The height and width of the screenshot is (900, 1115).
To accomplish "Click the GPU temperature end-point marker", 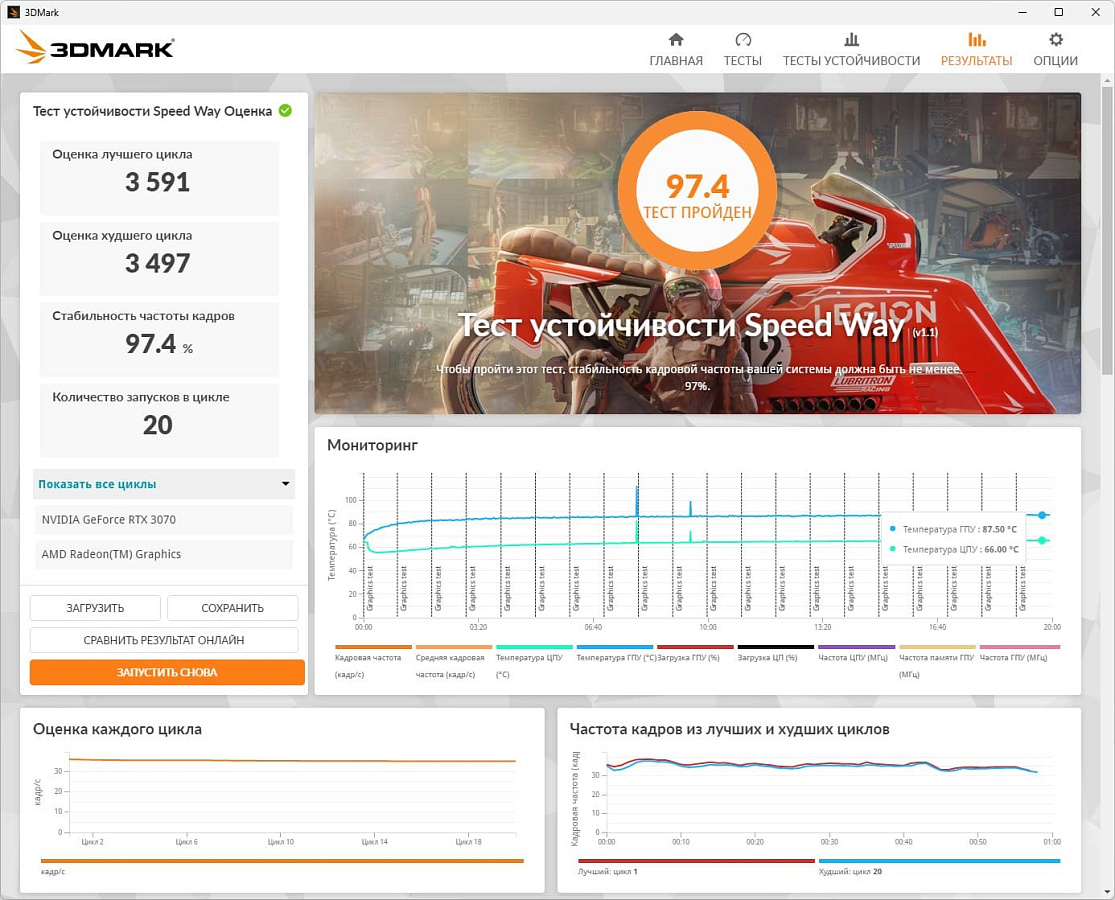I will click(1042, 515).
